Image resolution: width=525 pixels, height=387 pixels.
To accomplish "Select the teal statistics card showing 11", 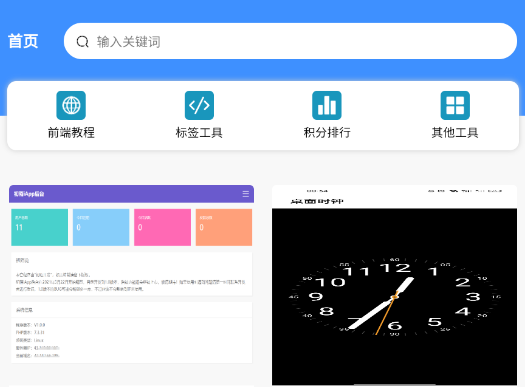I will (40, 227).
